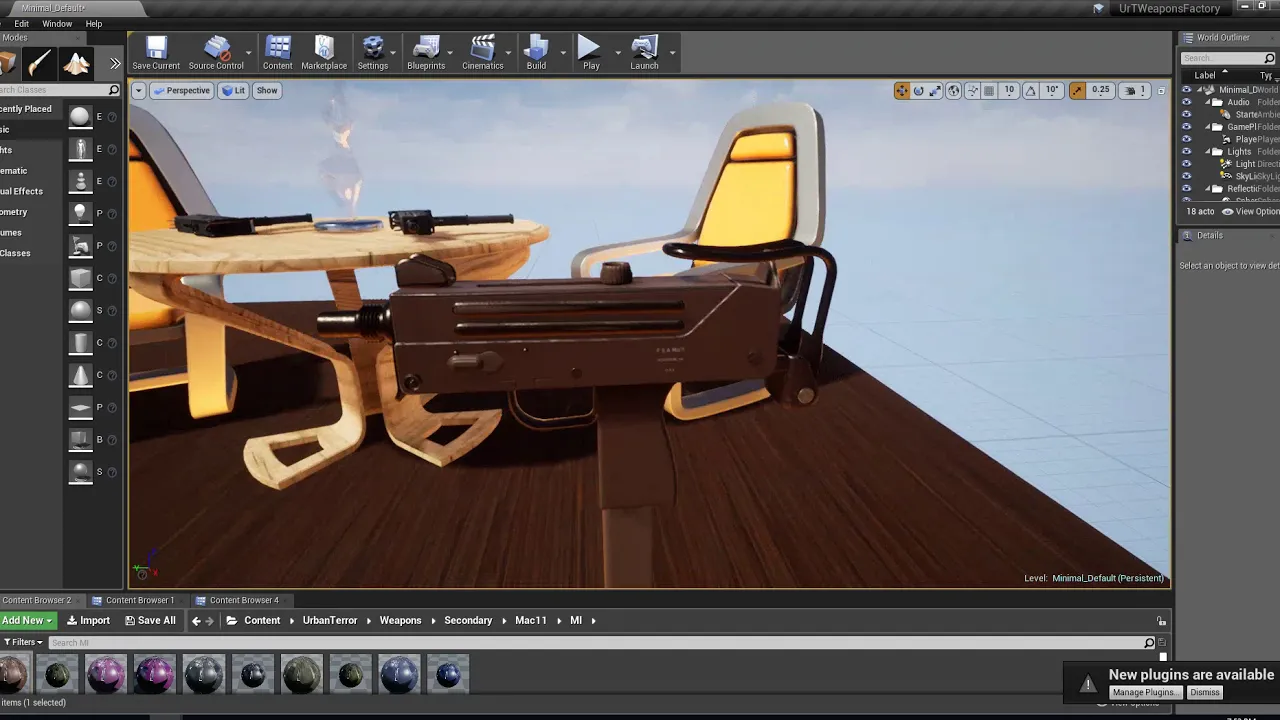Open grid snap value 10 dropdown
The image size is (1280, 720).
pos(1009,90)
